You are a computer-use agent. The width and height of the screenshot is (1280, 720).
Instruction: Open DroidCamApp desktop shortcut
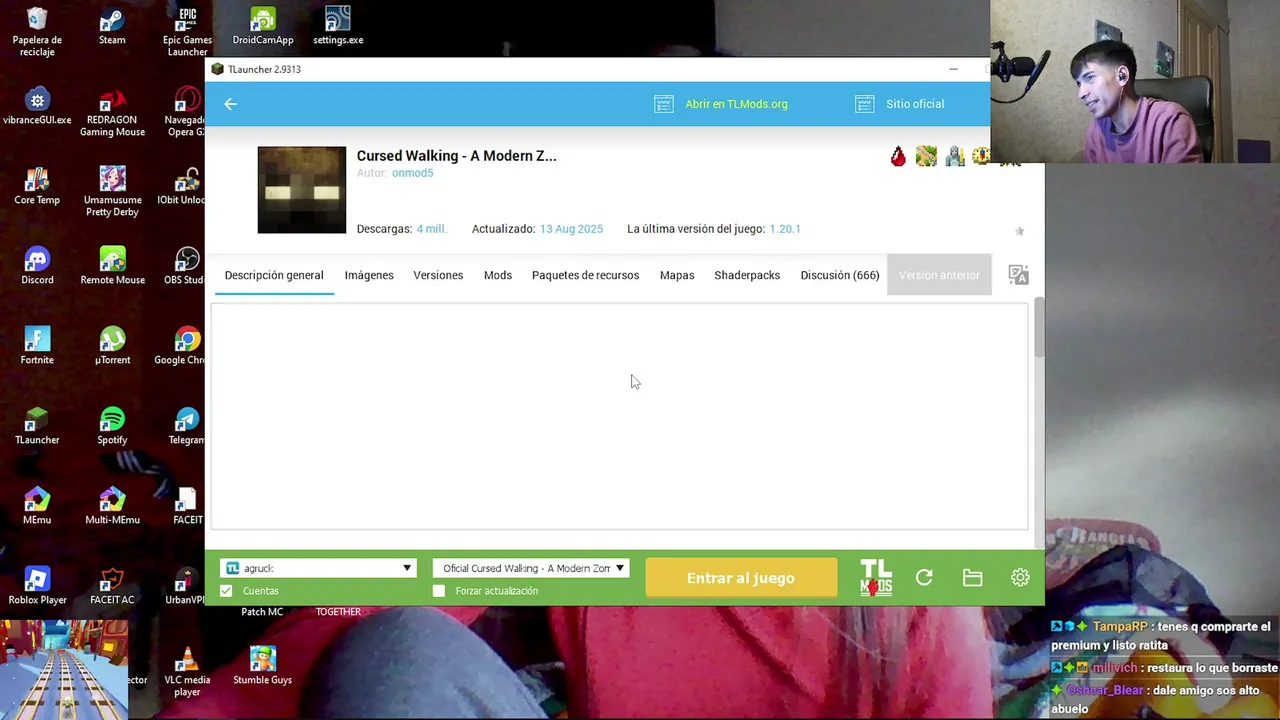click(263, 27)
